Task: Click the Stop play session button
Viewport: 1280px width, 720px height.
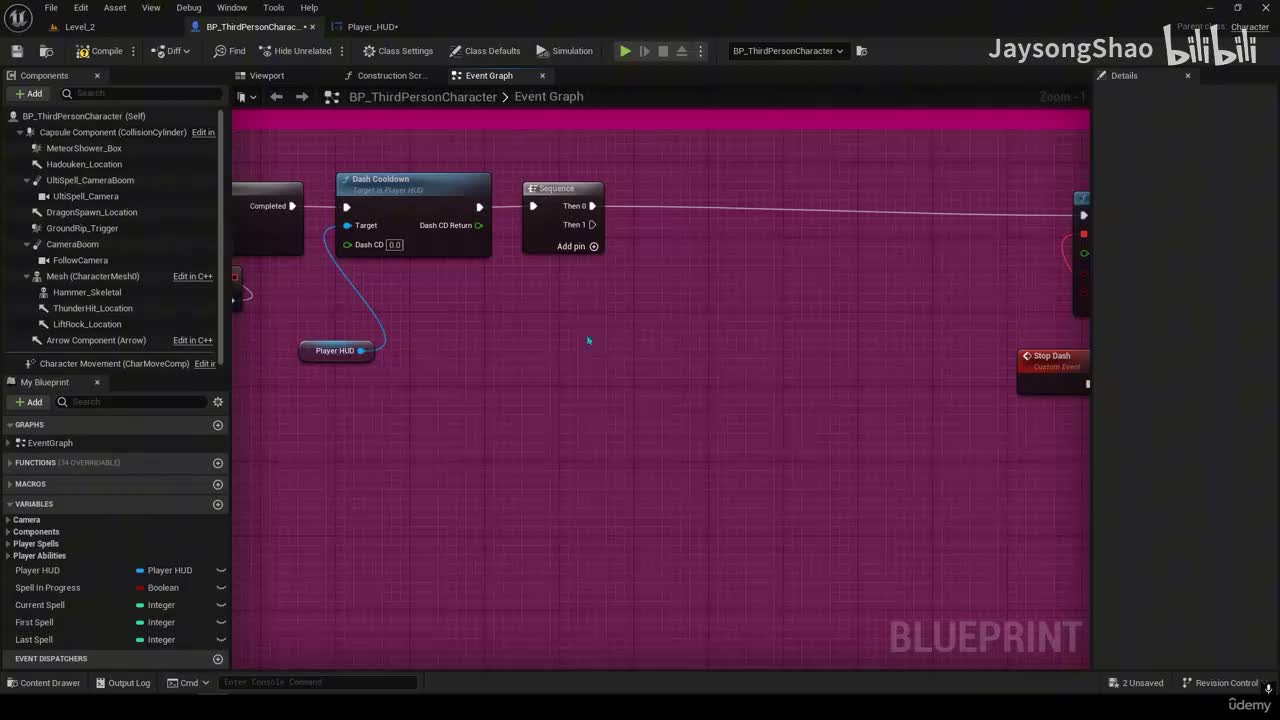Action: 663,51
